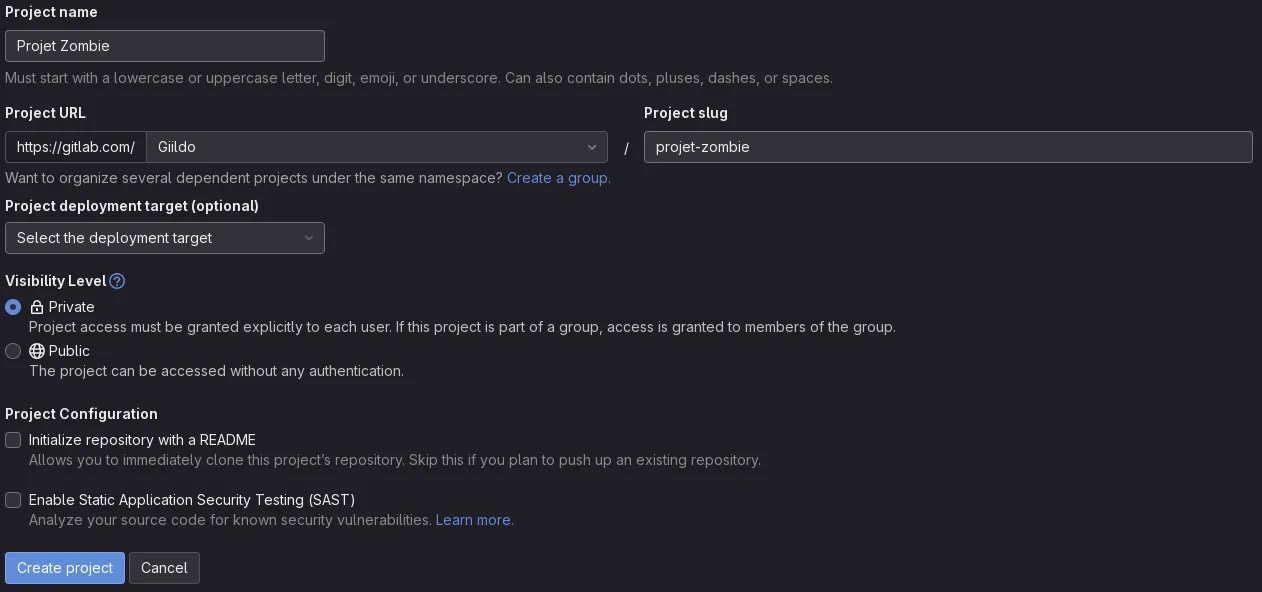The height and width of the screenshot is (592, 1262).
Task: Select the Private visibility radio button
Action: tap(13, 307)
